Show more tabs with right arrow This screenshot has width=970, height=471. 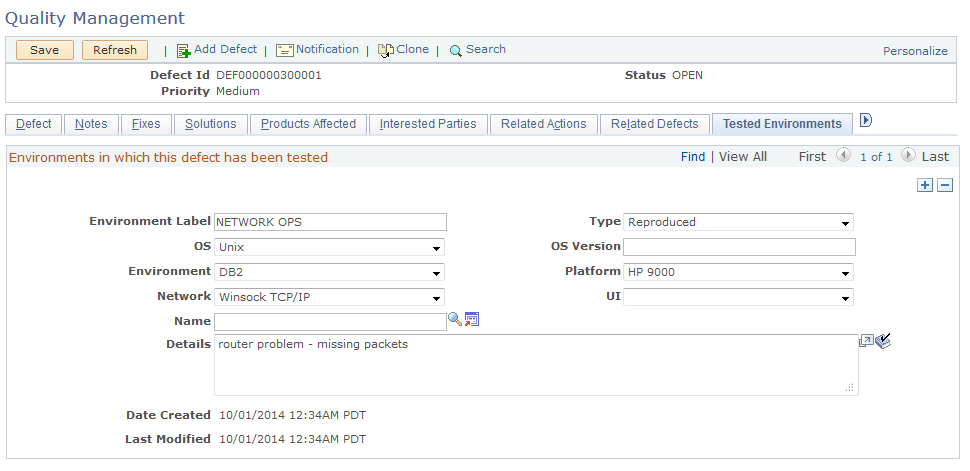[x=866, y=120]
